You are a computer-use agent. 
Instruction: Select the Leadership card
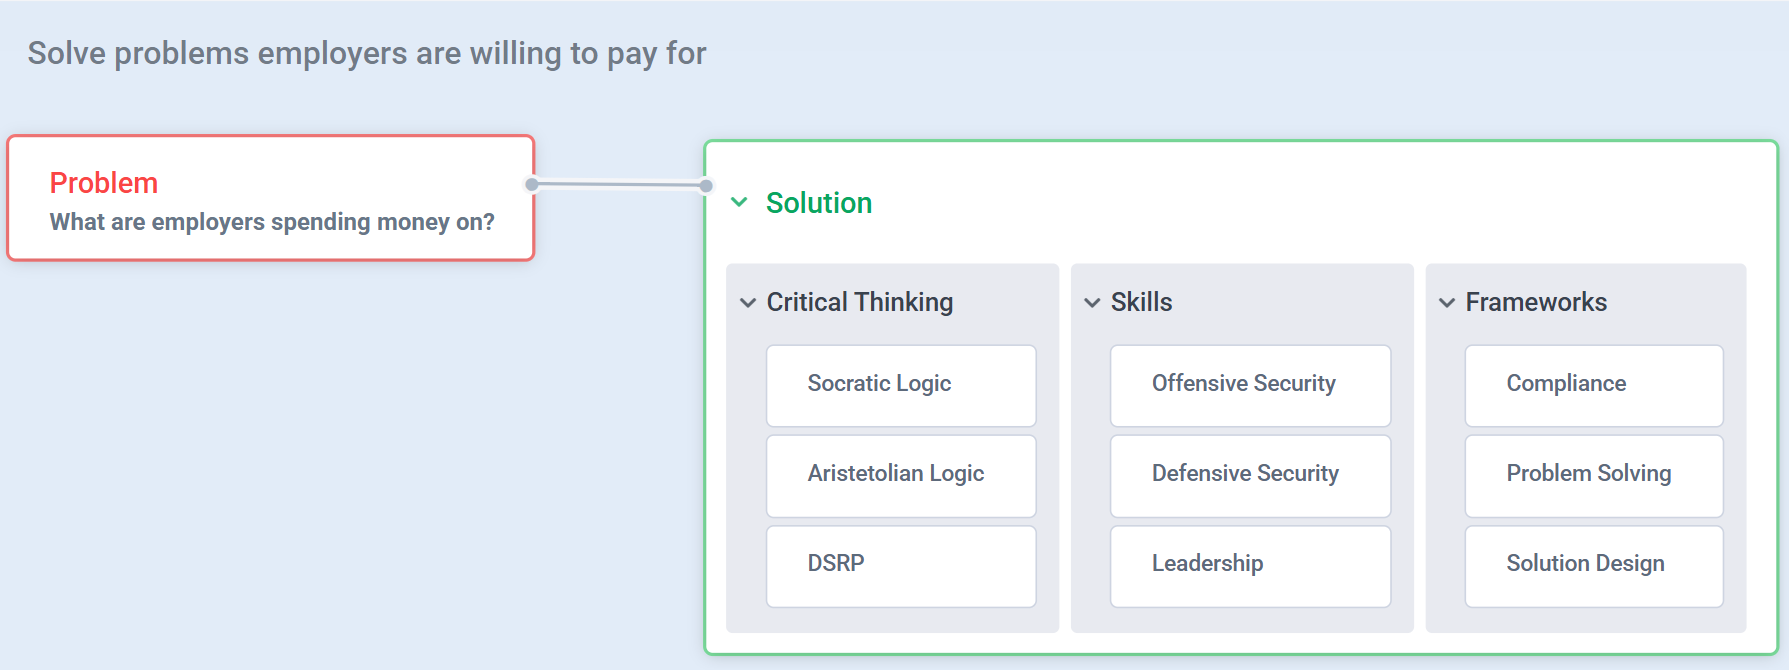[1250, 565]
